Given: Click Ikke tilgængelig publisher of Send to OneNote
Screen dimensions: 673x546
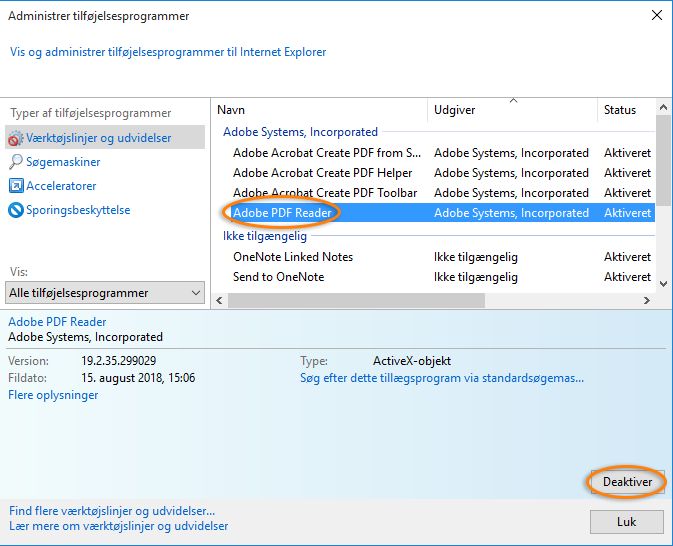Looking at the screenshot, I should coord(476,277).
